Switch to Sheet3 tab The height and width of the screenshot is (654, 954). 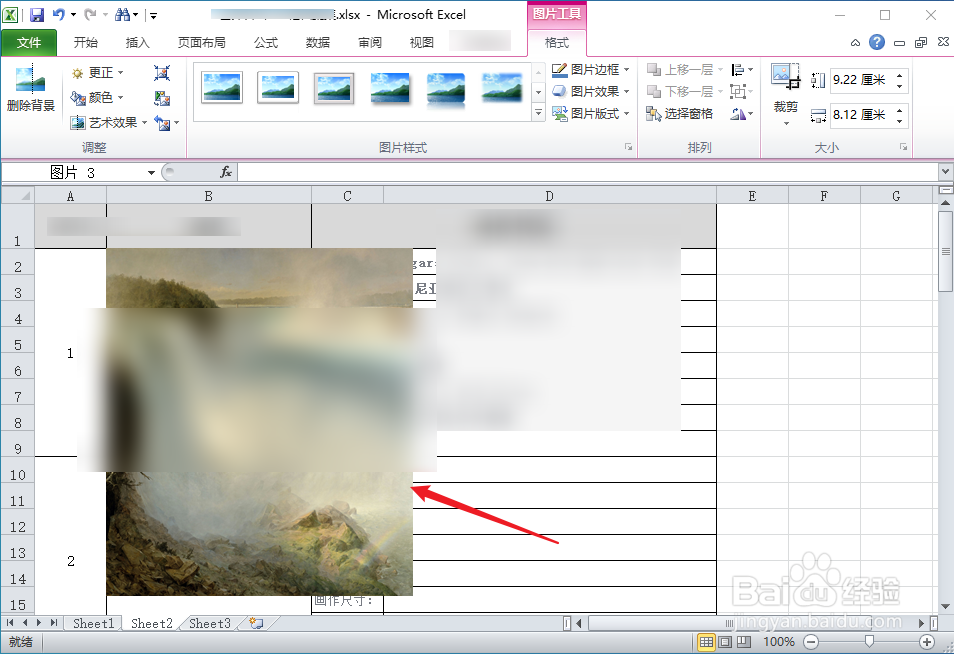tap(210, 624)
